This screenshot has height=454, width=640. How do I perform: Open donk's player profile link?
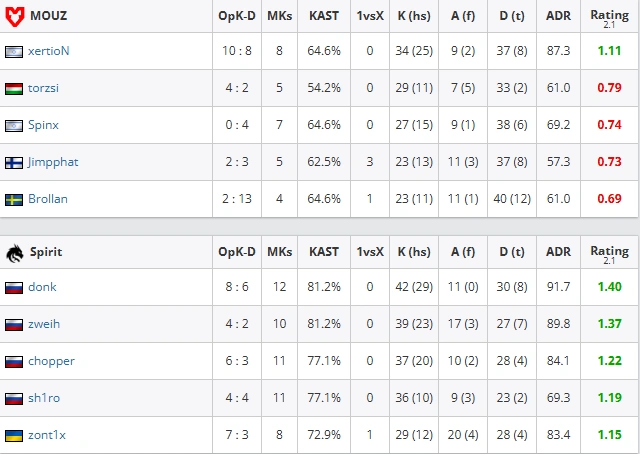tap(42, 287)
